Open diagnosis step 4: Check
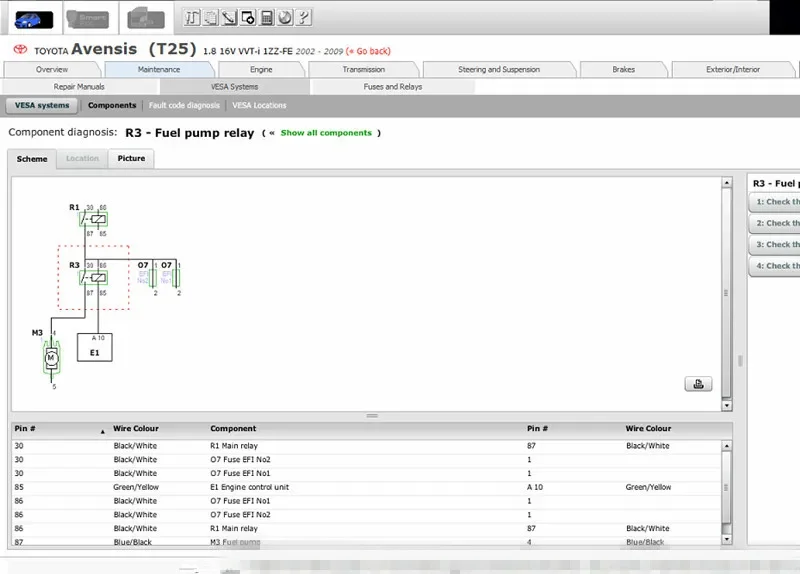This screenshot has width=800, height=574. pyautogui.click(x=774, y=266)
